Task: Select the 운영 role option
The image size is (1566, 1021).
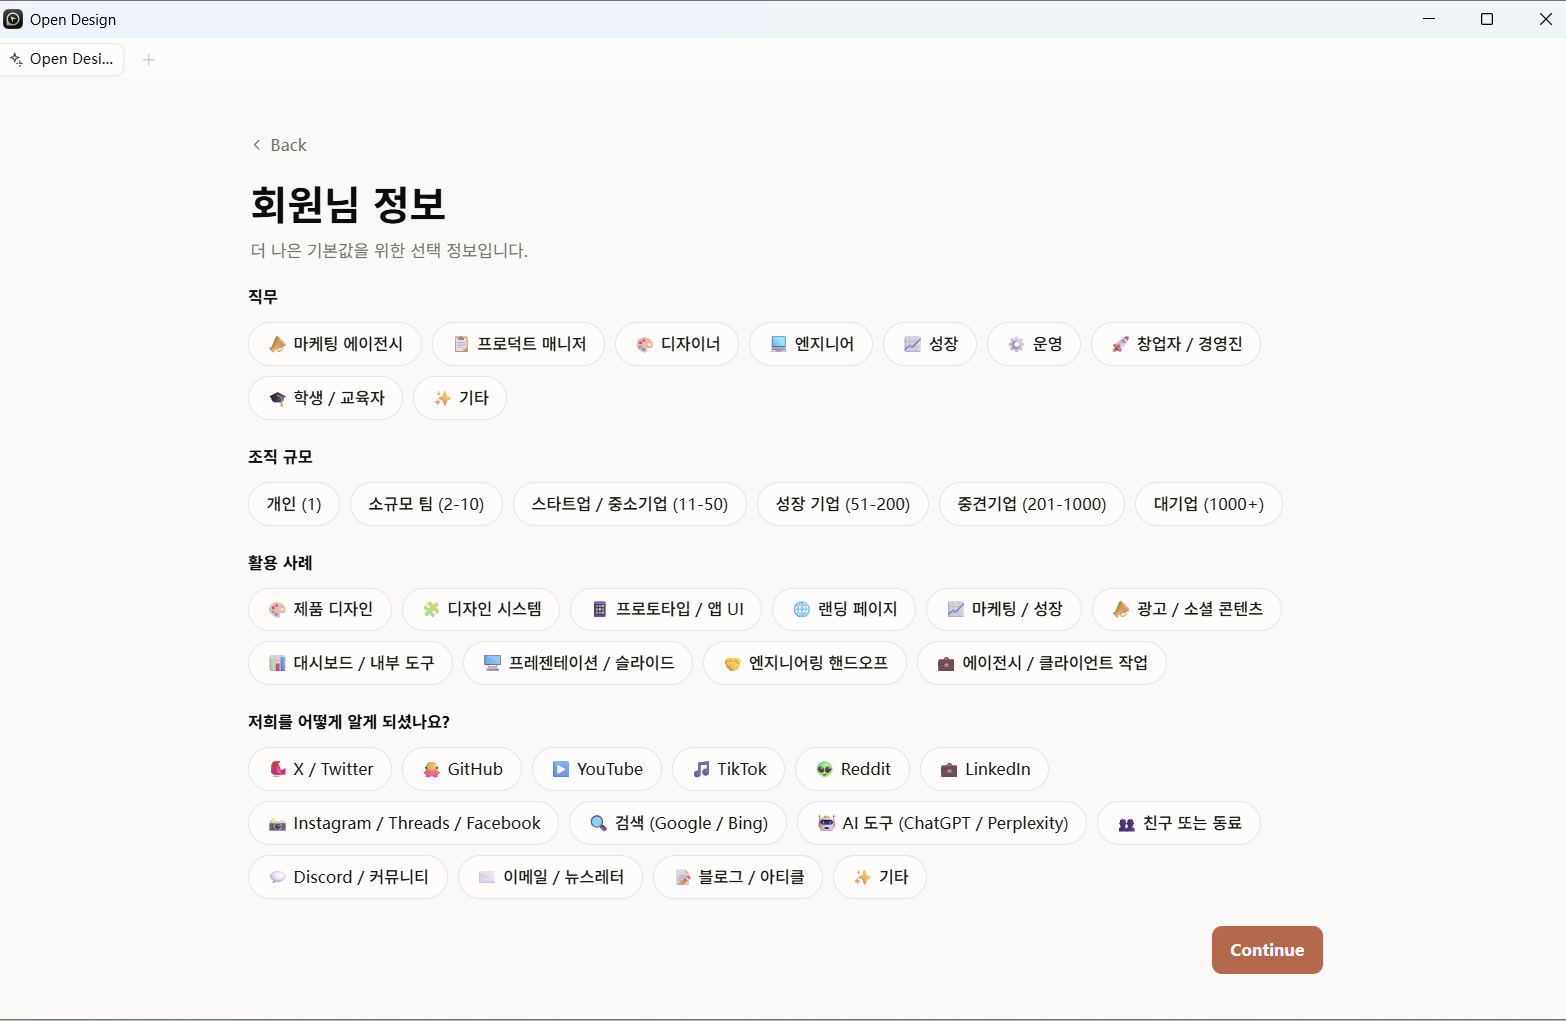Action: point(1034,344)
